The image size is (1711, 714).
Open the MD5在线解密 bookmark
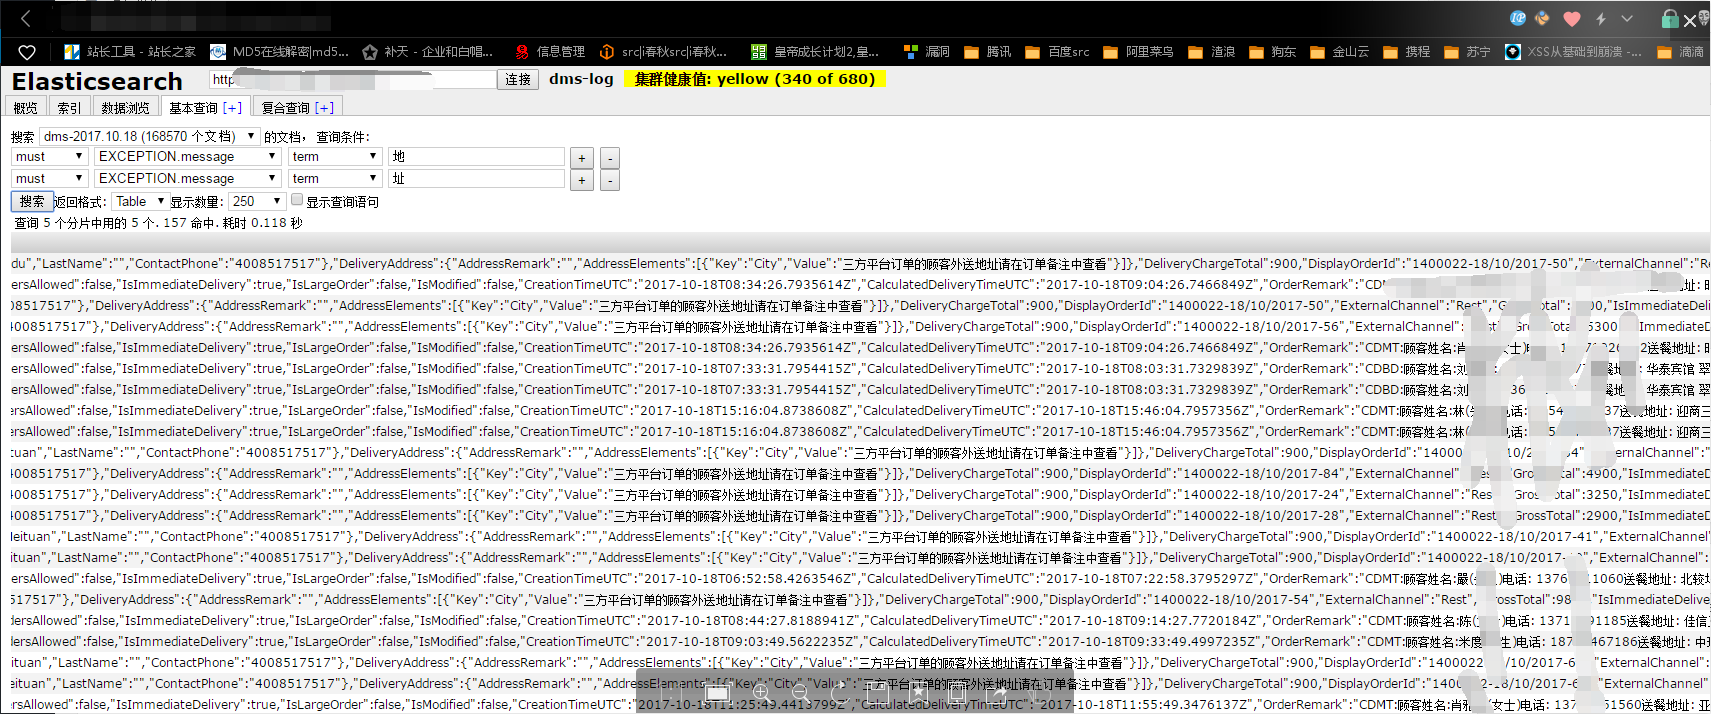point(279,52)
